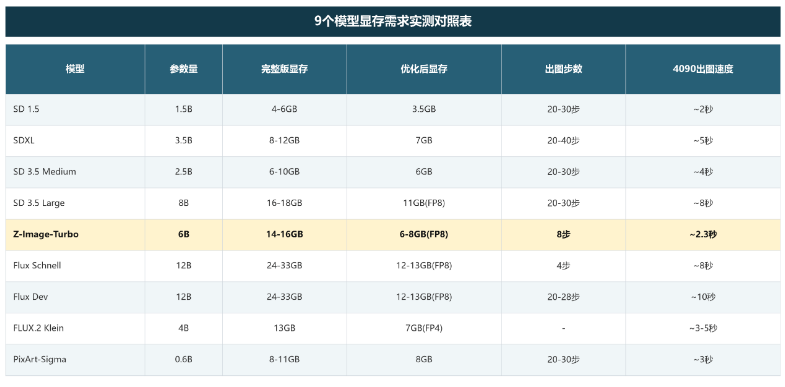785x387 pixels.
Task: Select the 12B value in Flux Dev row
Action: tap(184, 297)
